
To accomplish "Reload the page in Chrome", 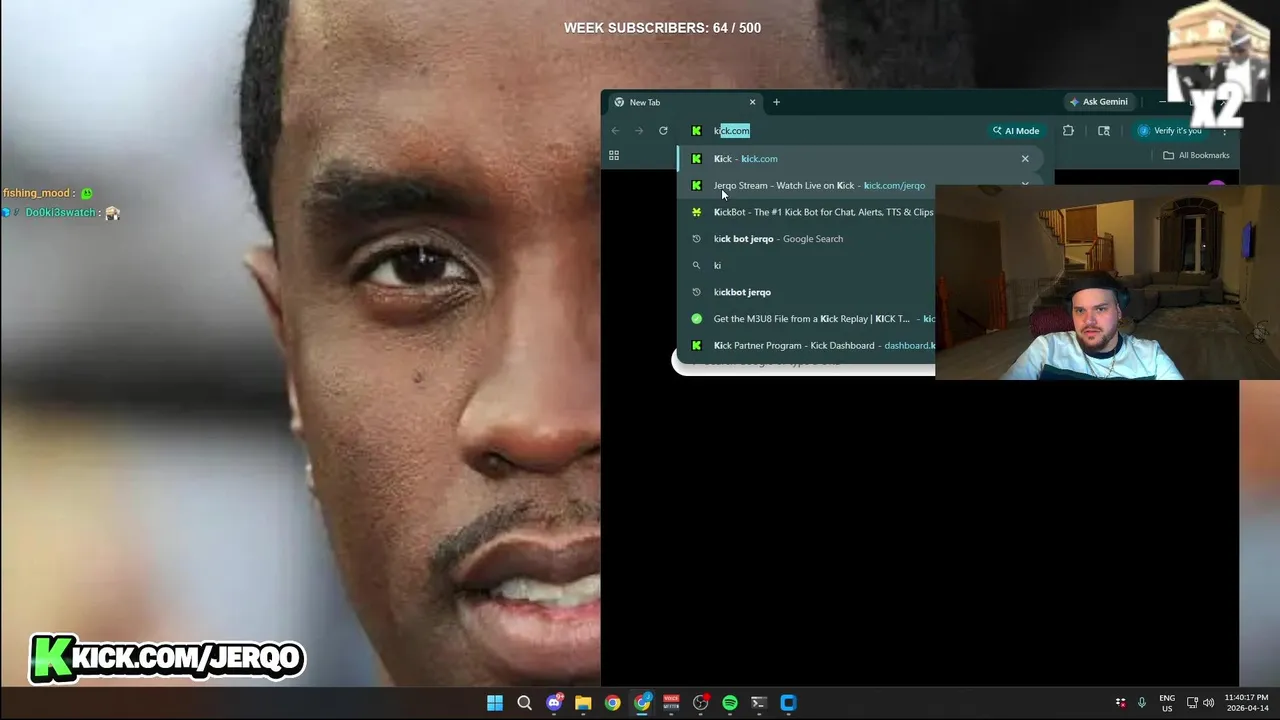I will (x=663, y=131).
